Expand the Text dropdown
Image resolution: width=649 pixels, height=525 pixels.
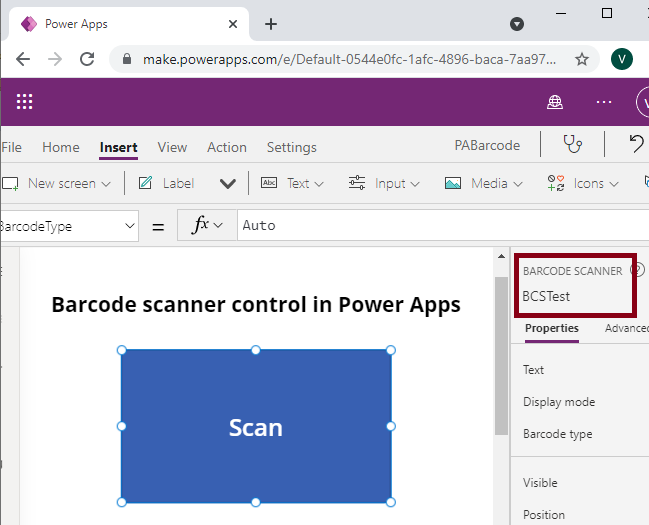pos(319,184)
